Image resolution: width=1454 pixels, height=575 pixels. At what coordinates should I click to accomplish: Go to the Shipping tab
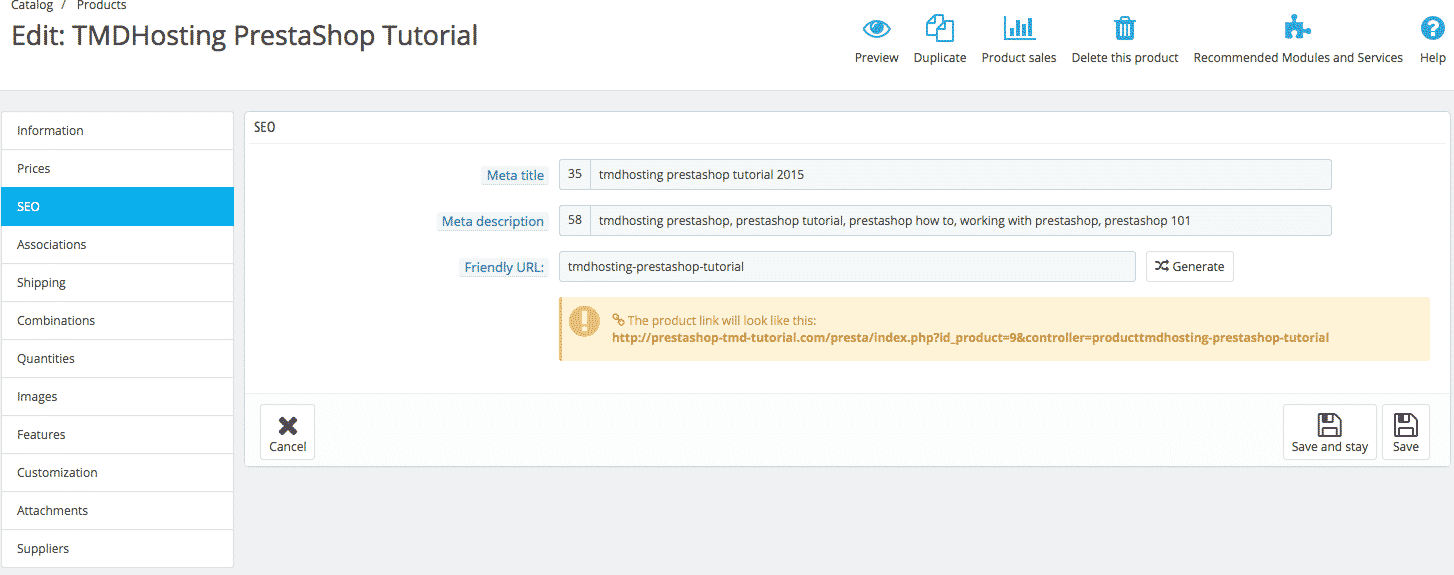pos(118,283)
